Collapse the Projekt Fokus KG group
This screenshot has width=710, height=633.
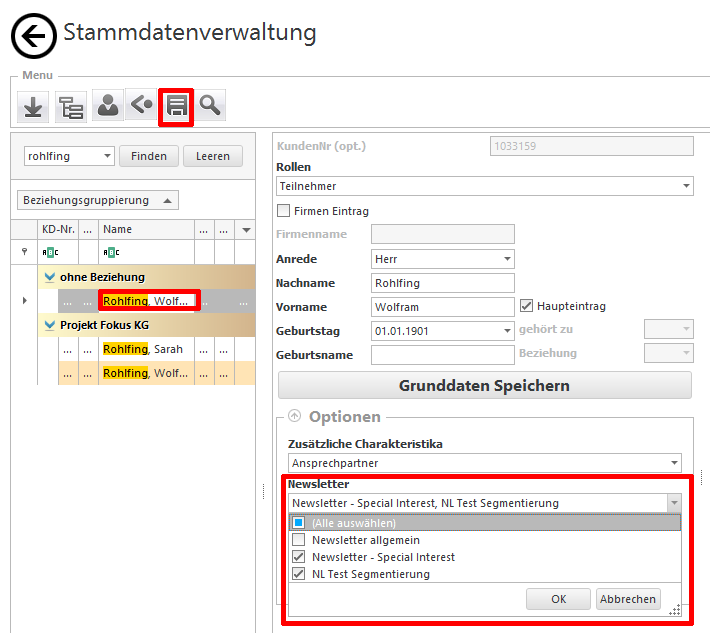click(x=48, y=326)
